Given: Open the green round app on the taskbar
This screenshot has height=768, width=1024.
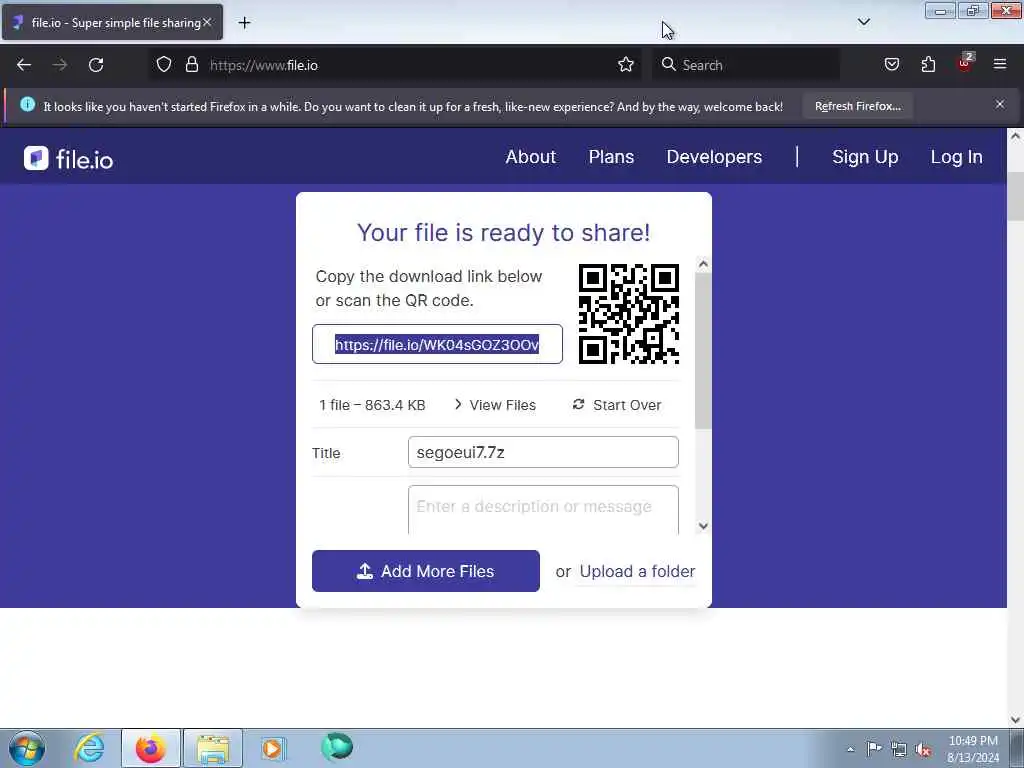Looking at the screenshot, I should coord(337,747).
